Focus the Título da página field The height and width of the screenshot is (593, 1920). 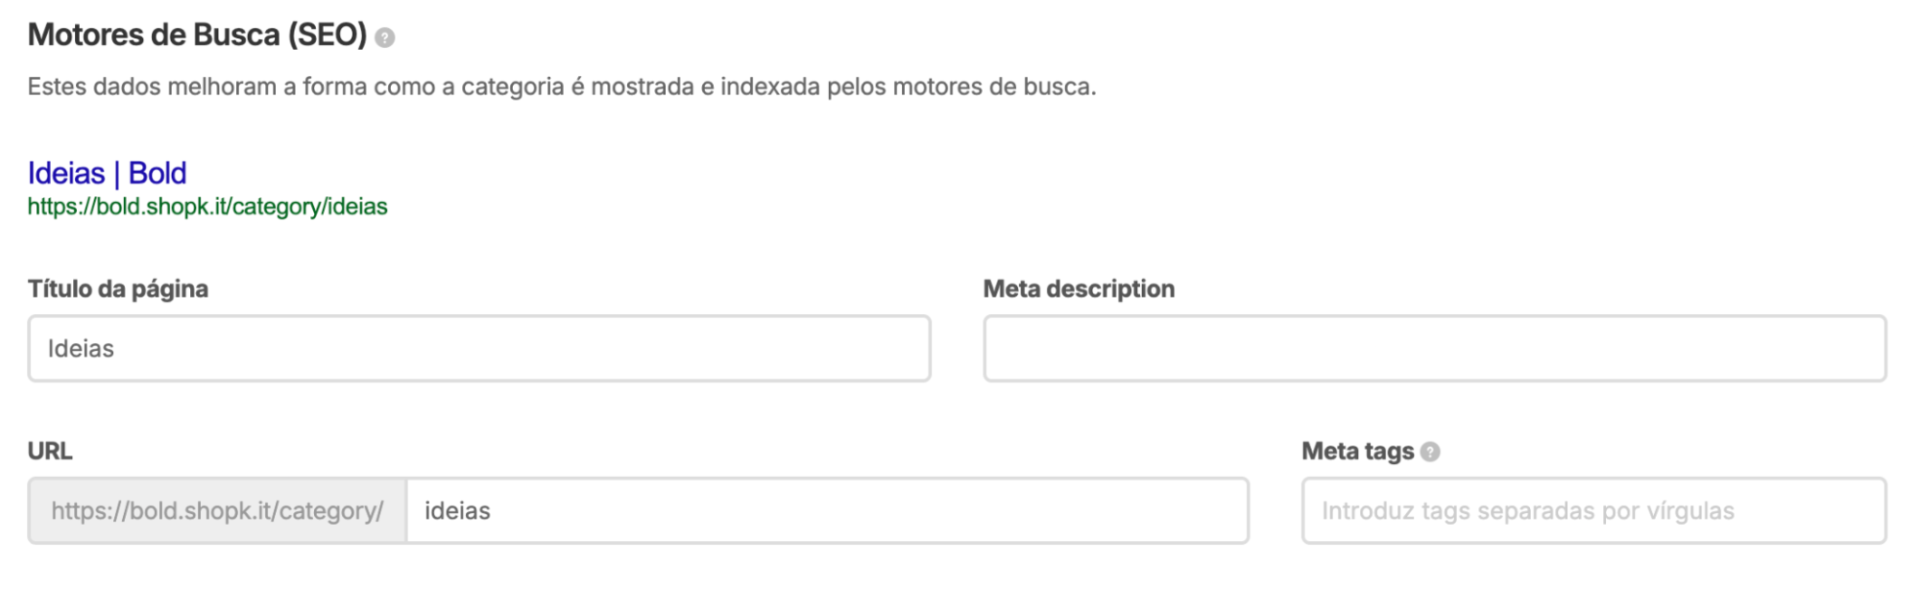(x=479, y=348)
